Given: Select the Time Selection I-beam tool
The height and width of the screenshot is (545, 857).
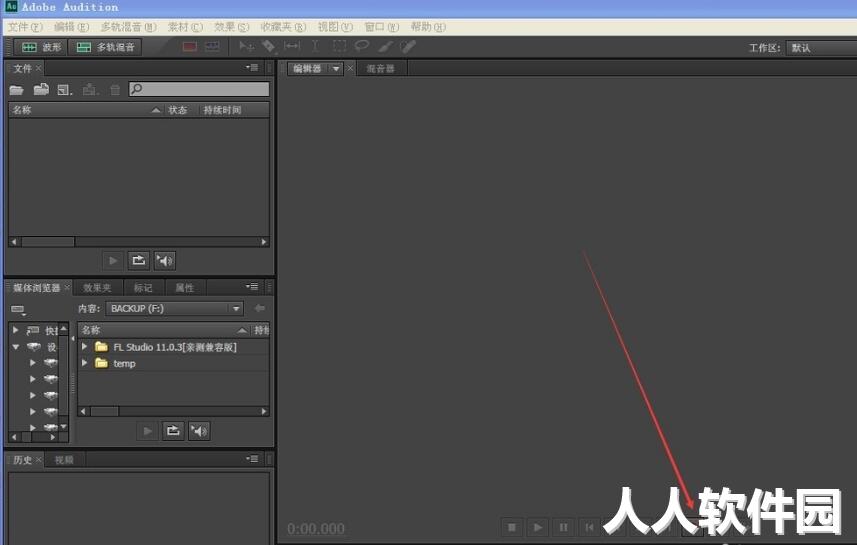Looking at the screenshot, I should (315, 46).
